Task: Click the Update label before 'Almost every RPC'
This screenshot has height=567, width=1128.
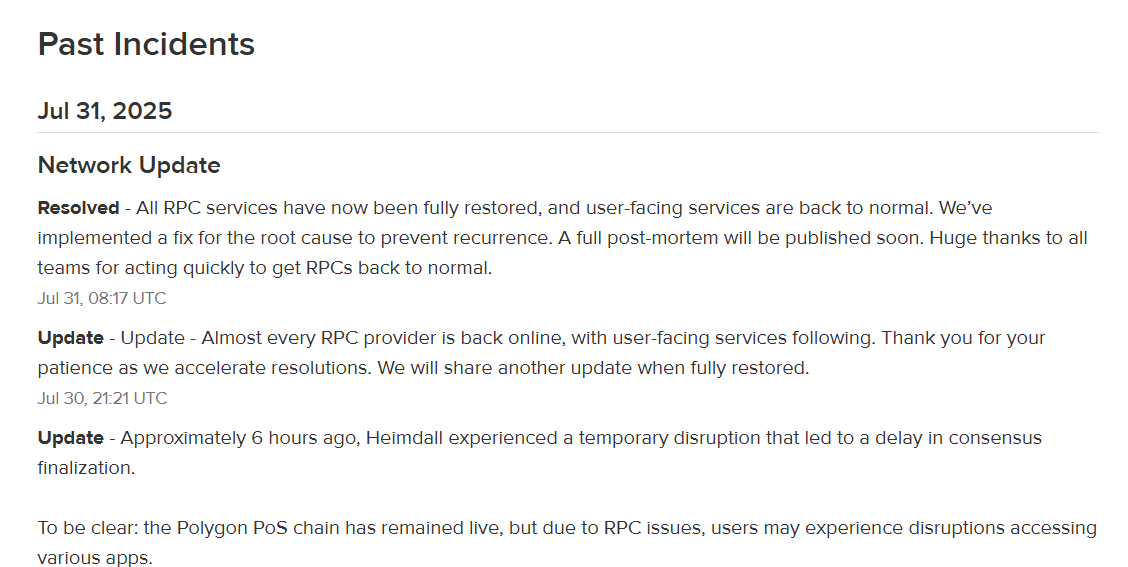Action: pyautogui.click(x=70, y=338)
